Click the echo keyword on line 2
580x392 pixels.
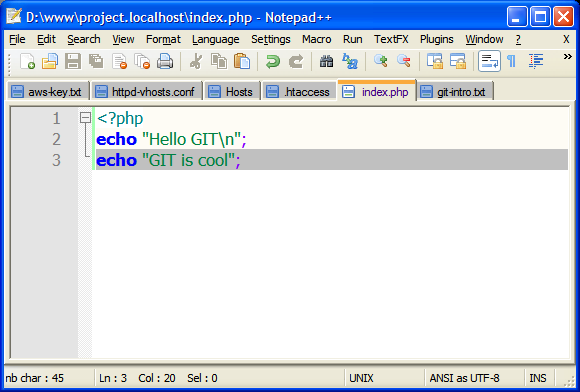pos(117,139)
